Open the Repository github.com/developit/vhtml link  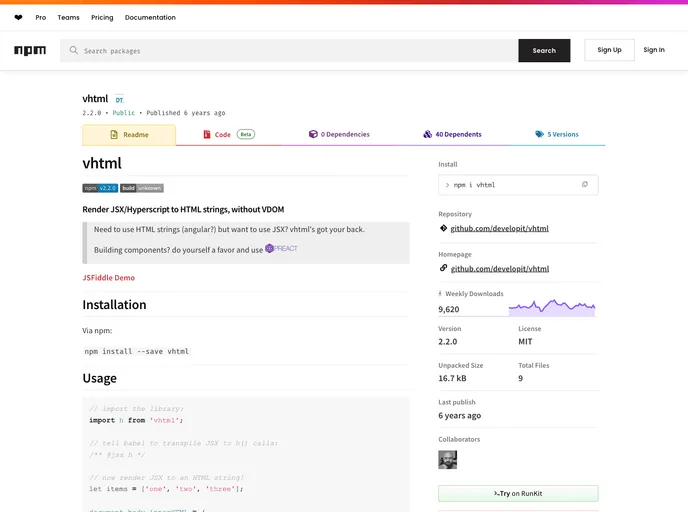tap(499, 229)
